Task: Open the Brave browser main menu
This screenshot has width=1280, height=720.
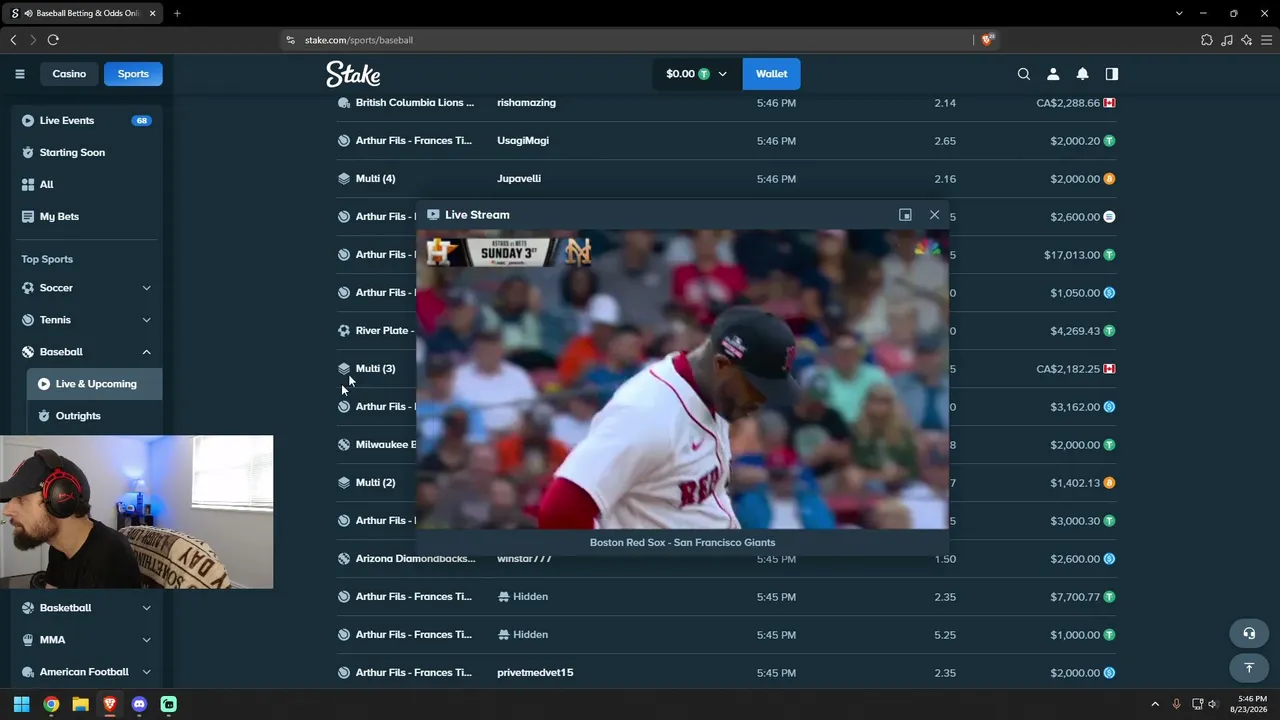Action: coord(1267,40)
